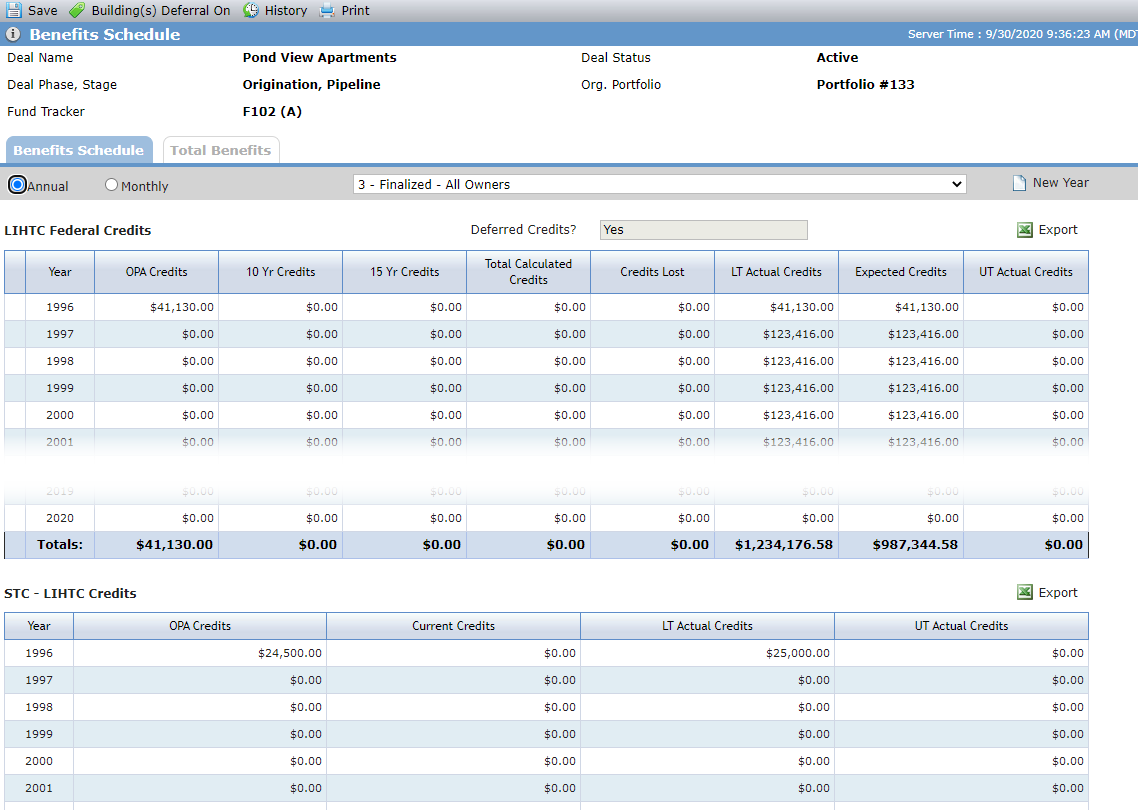This screenshot has width=1138, height=810.
Task: Click the 'Active' deal status value
Action: [x=837, y=57]
